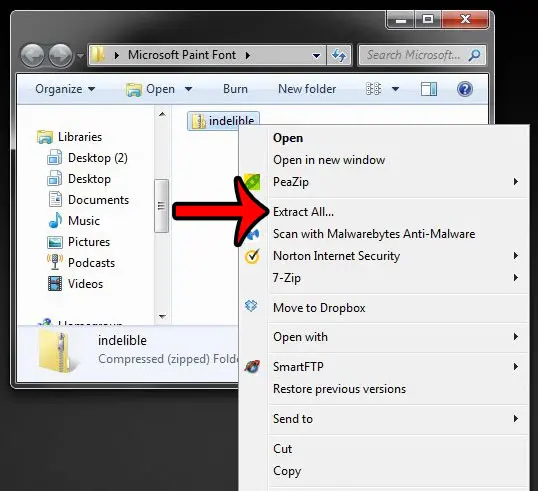Viewport: 538px width, 491px height.
Task: Select Libraries in navigation pane
Action: [x=70, y=137]
